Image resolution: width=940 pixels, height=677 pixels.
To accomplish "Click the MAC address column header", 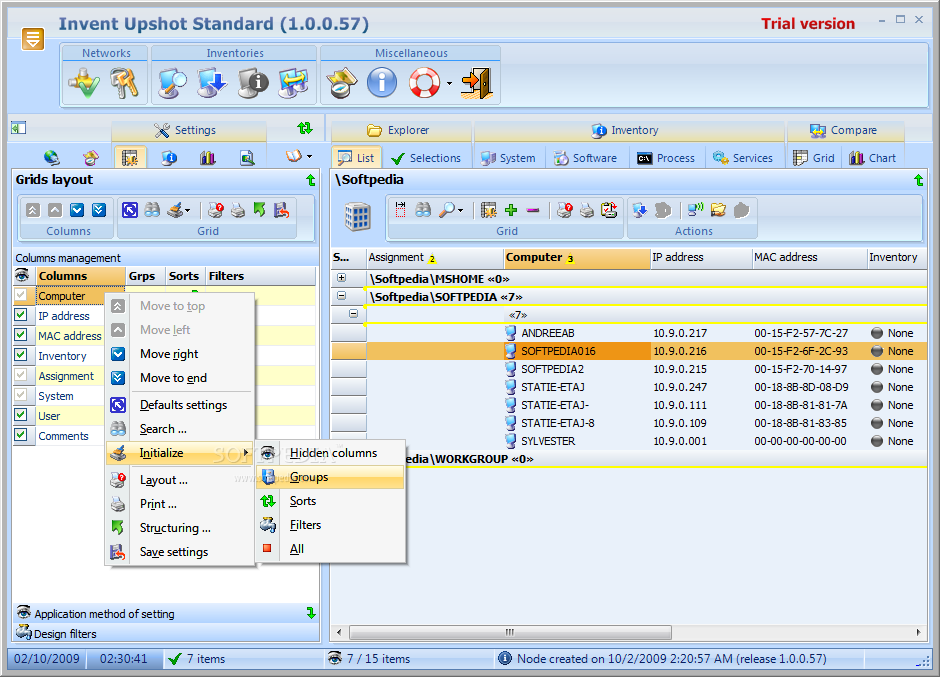I will pyautogui.click(x=809, y=257).
